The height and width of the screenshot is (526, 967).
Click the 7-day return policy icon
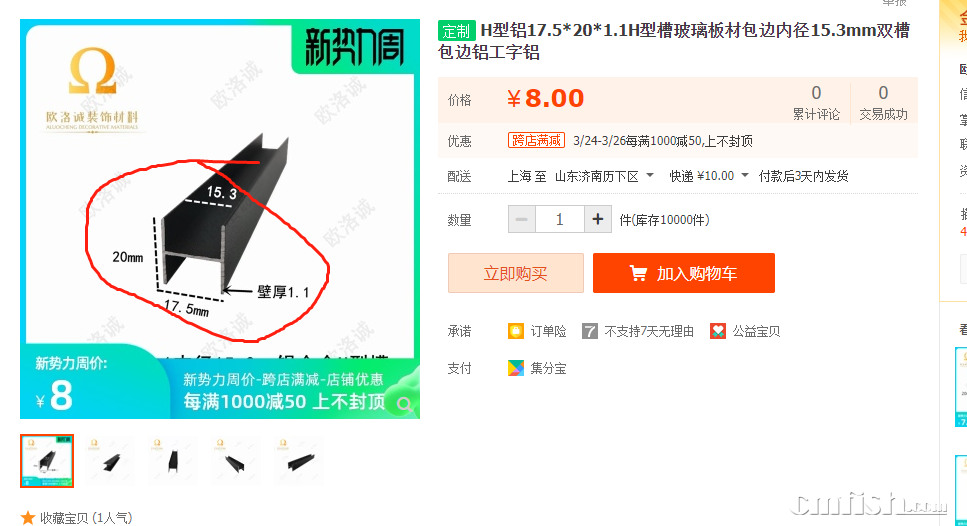pyautogui.click(x=590, y=331)
